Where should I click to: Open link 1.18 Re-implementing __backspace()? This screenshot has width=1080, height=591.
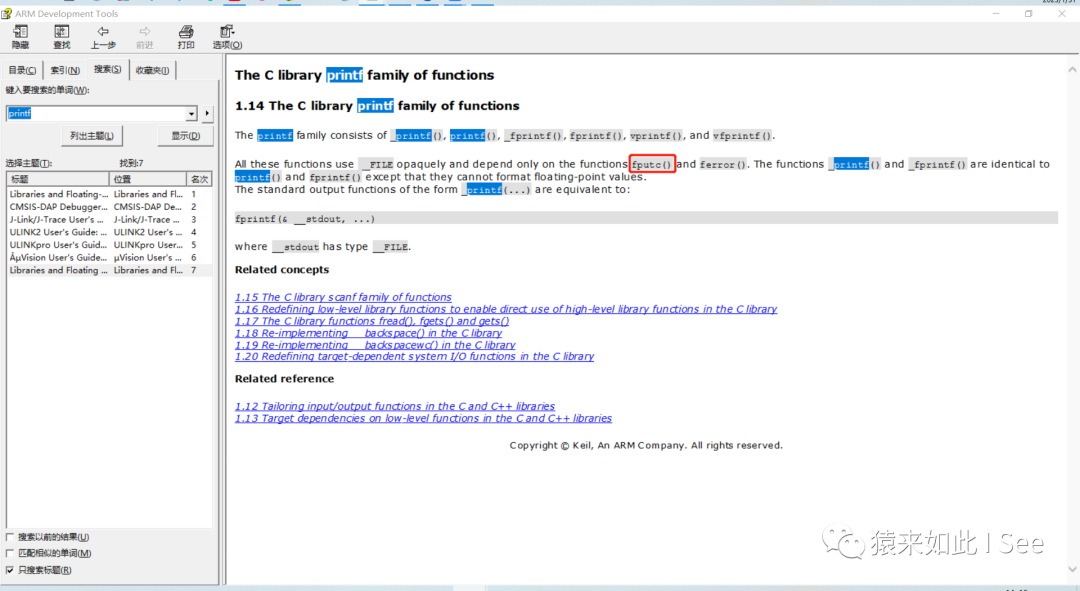coord(368,333)
